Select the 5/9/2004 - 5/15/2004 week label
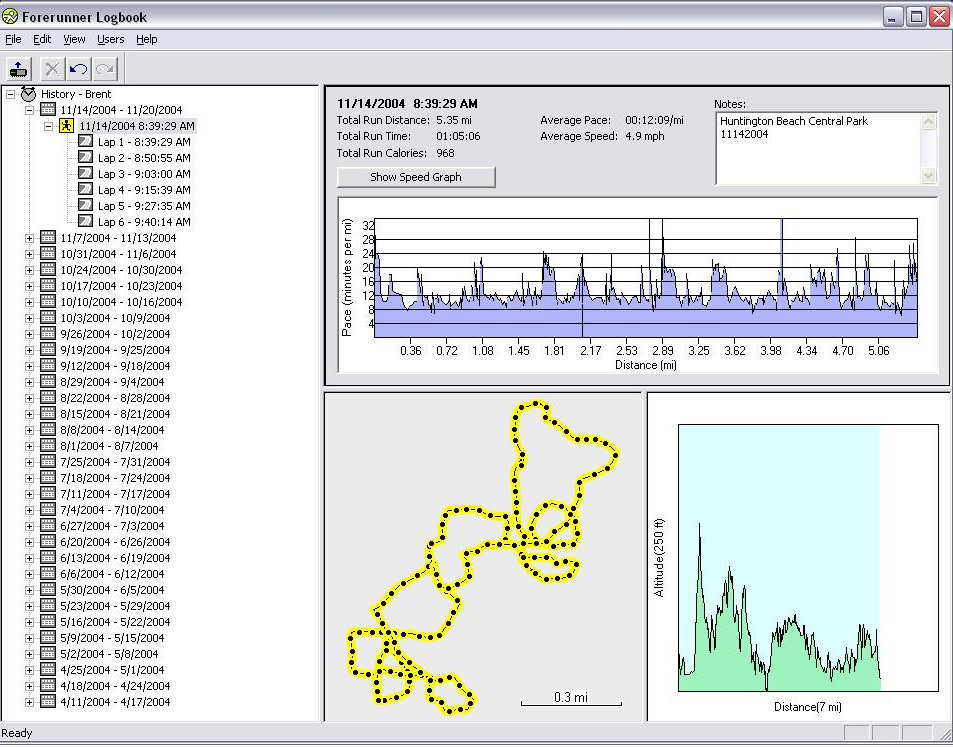The image size is (953, 747). tap(112, 638)
